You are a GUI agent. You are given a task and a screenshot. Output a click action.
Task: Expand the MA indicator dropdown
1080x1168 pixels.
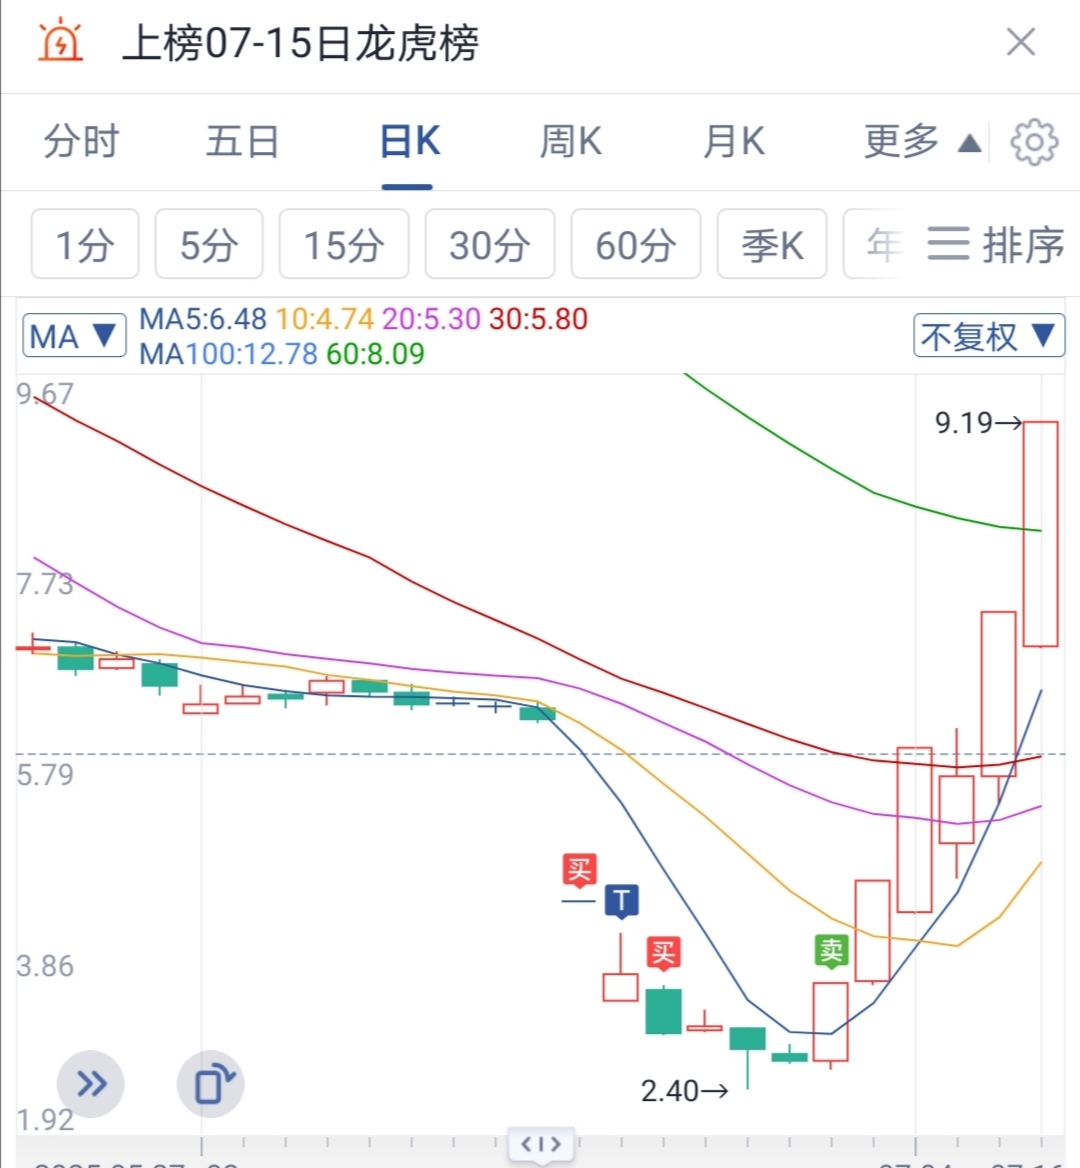[x=74, y=336]
